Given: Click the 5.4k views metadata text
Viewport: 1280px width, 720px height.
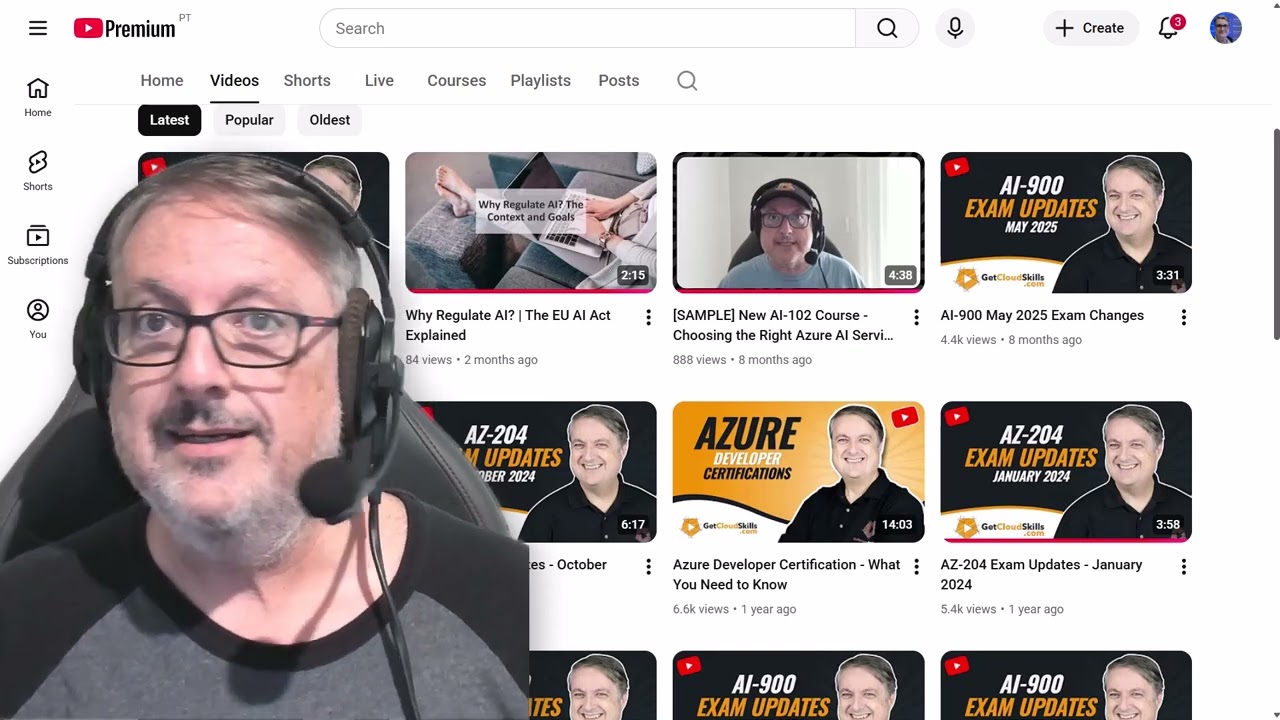Looking at the screenshot, I should (x=968, y=609).
